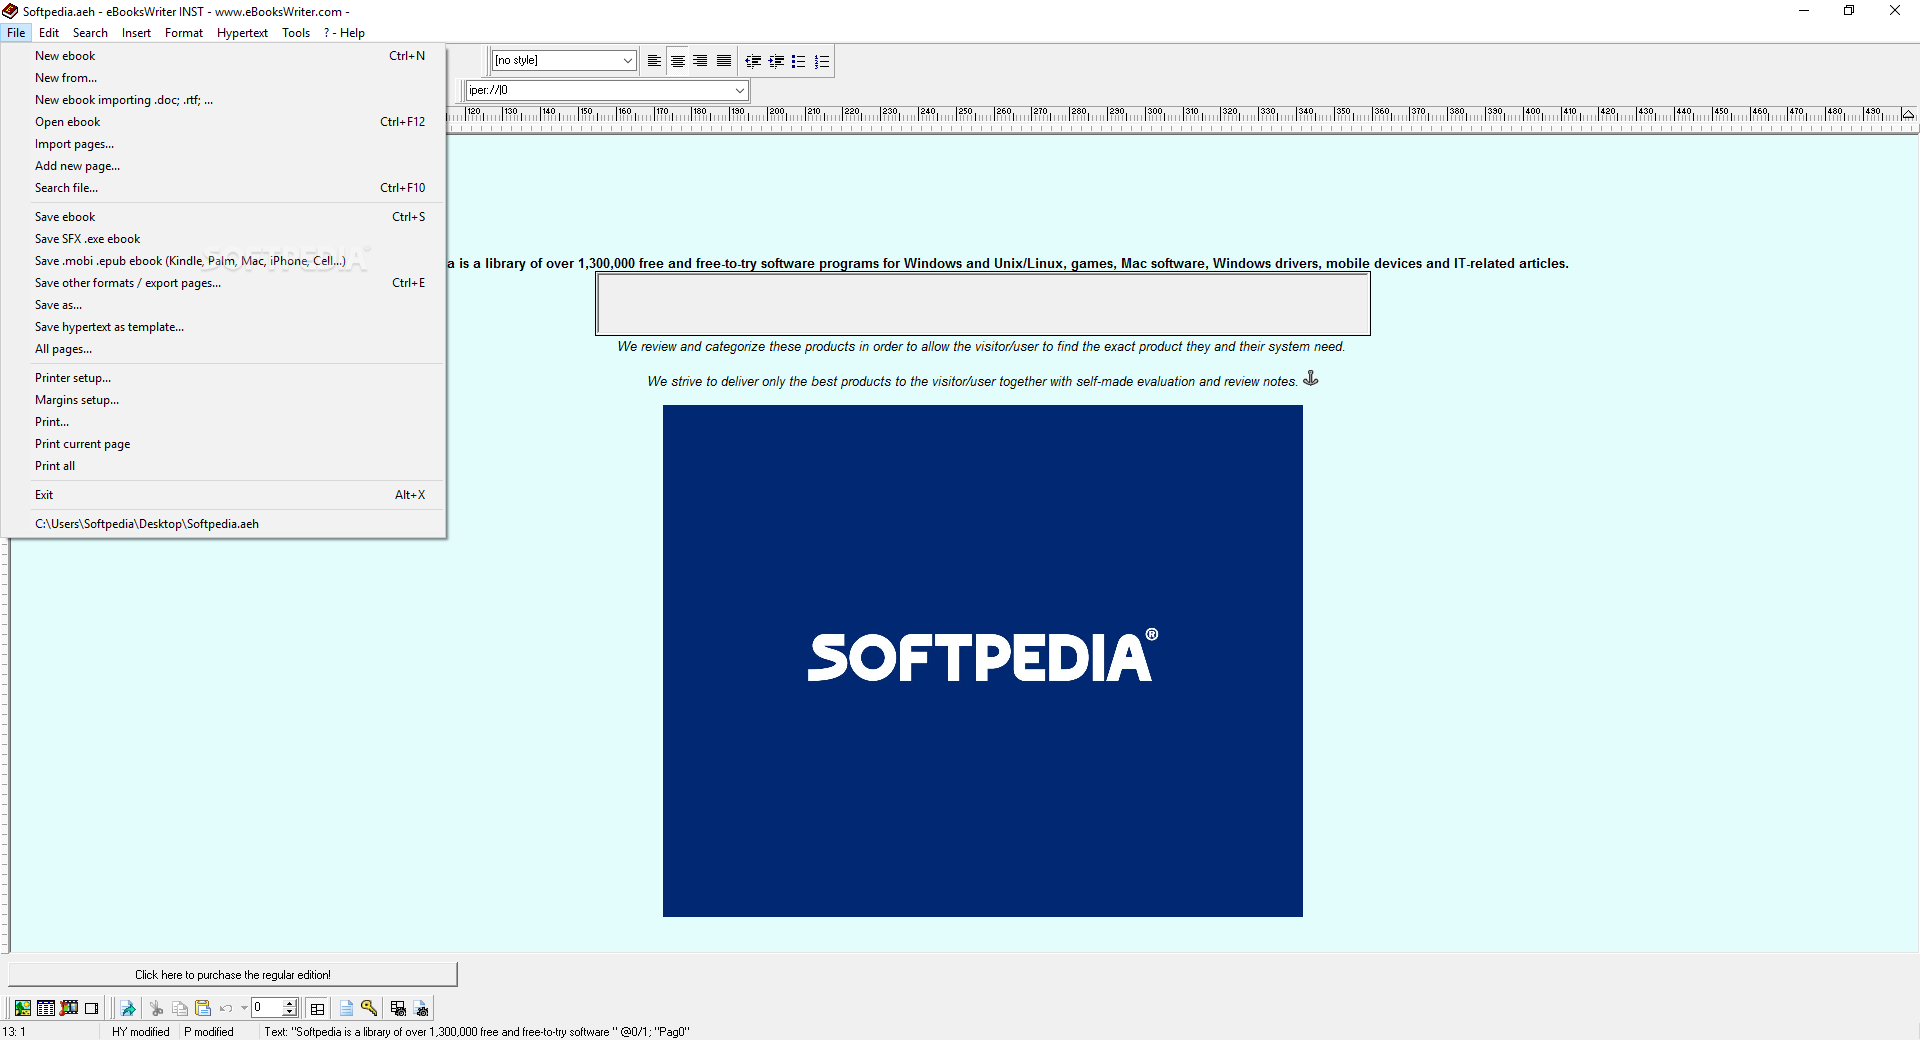Justify paragraph text fully
The width and height of the screenshot is (1920, 1040).
coord(724,61)
